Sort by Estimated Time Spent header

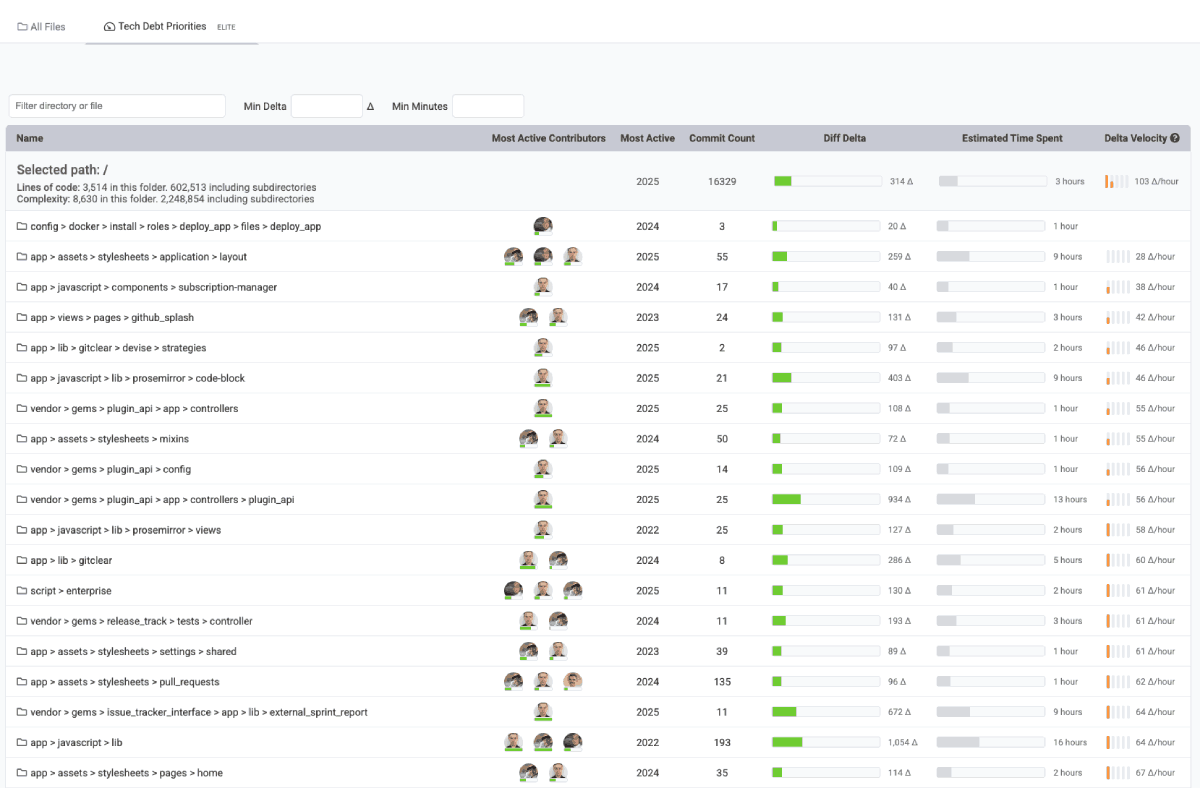(1012, 138)
